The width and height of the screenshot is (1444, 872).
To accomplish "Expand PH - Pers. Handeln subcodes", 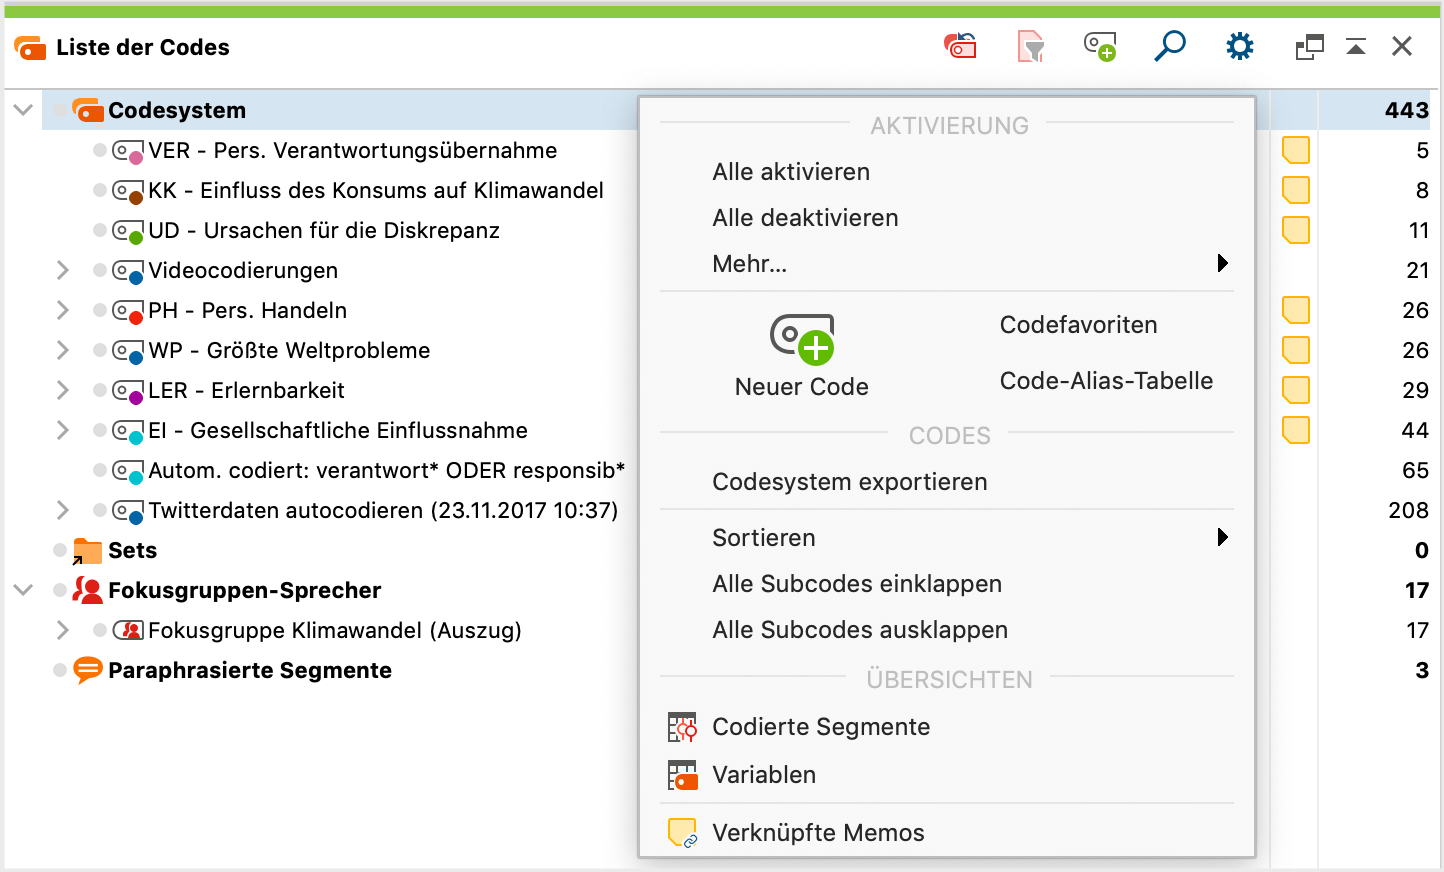I will pyautogui.click(x=62, y=310).
